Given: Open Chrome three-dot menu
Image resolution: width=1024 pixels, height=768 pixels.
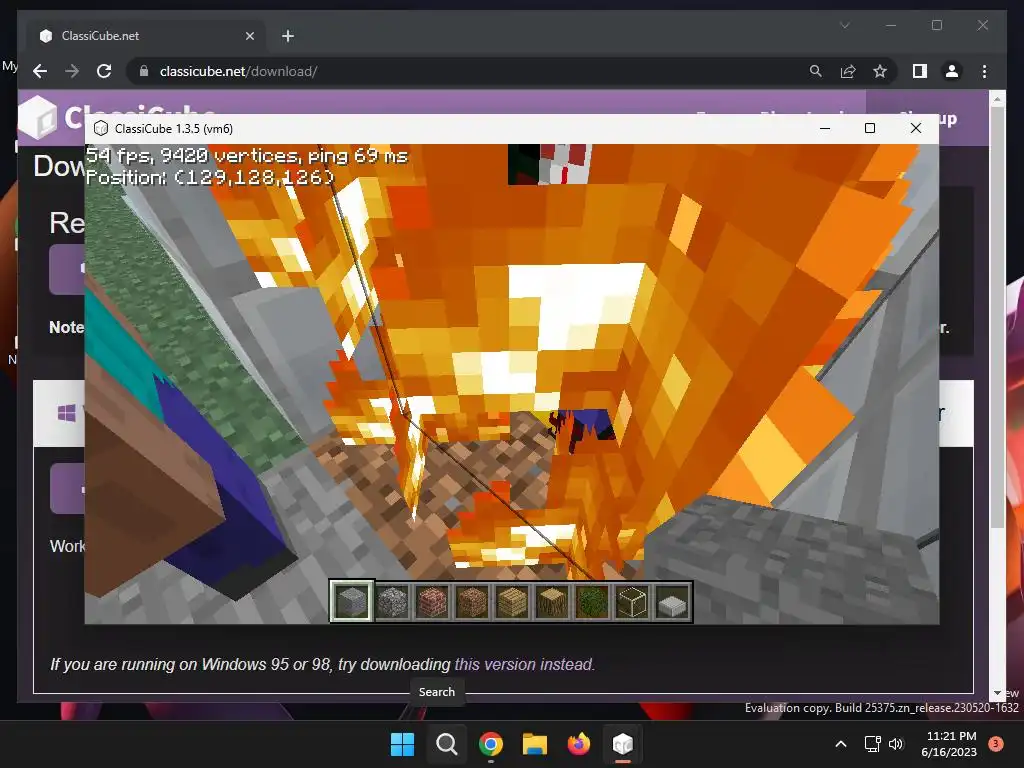Looking at the screenshot, I should (984, 71).
